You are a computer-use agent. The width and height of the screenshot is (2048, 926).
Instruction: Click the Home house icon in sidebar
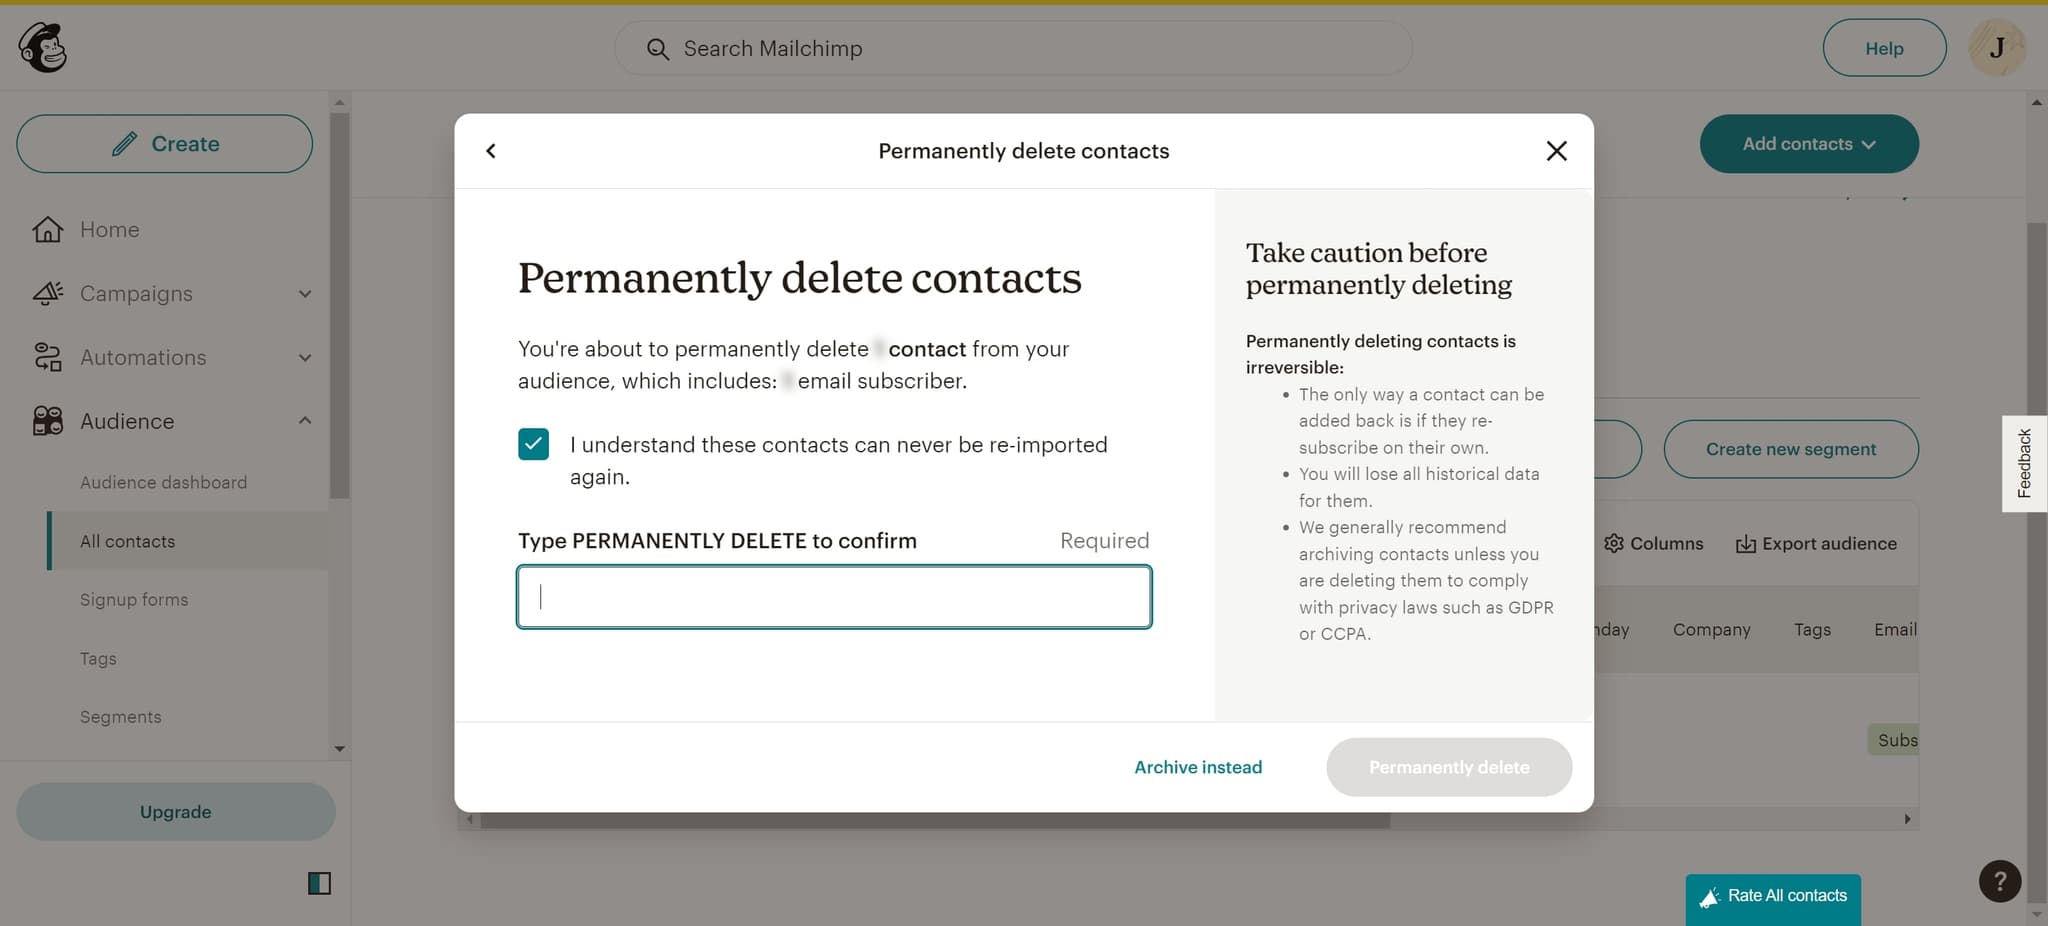click(47, 230)
